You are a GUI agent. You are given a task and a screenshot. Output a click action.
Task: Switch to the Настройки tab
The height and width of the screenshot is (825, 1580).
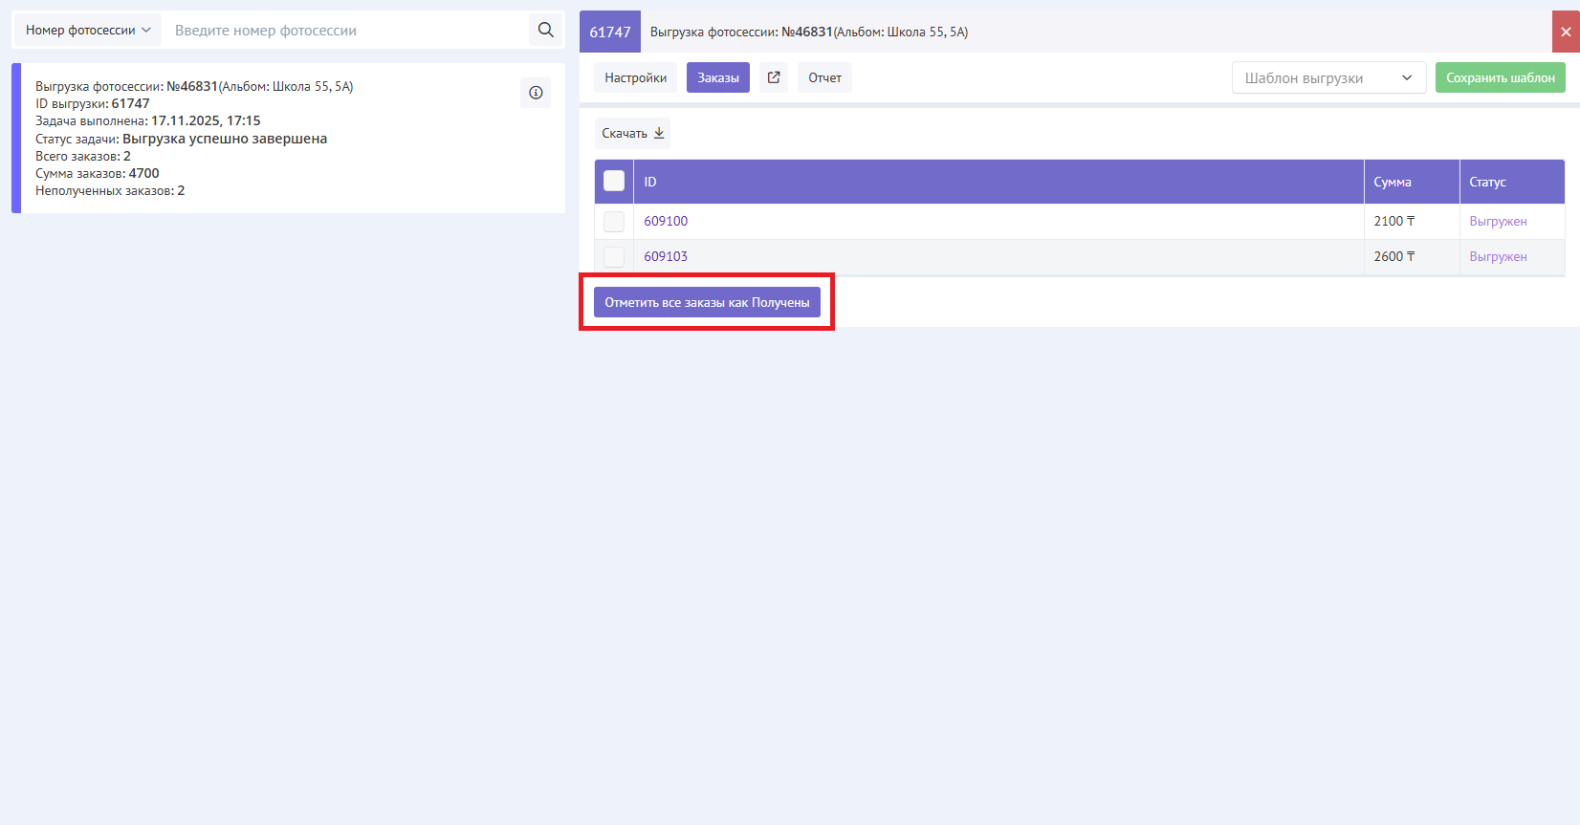[635, 78]
